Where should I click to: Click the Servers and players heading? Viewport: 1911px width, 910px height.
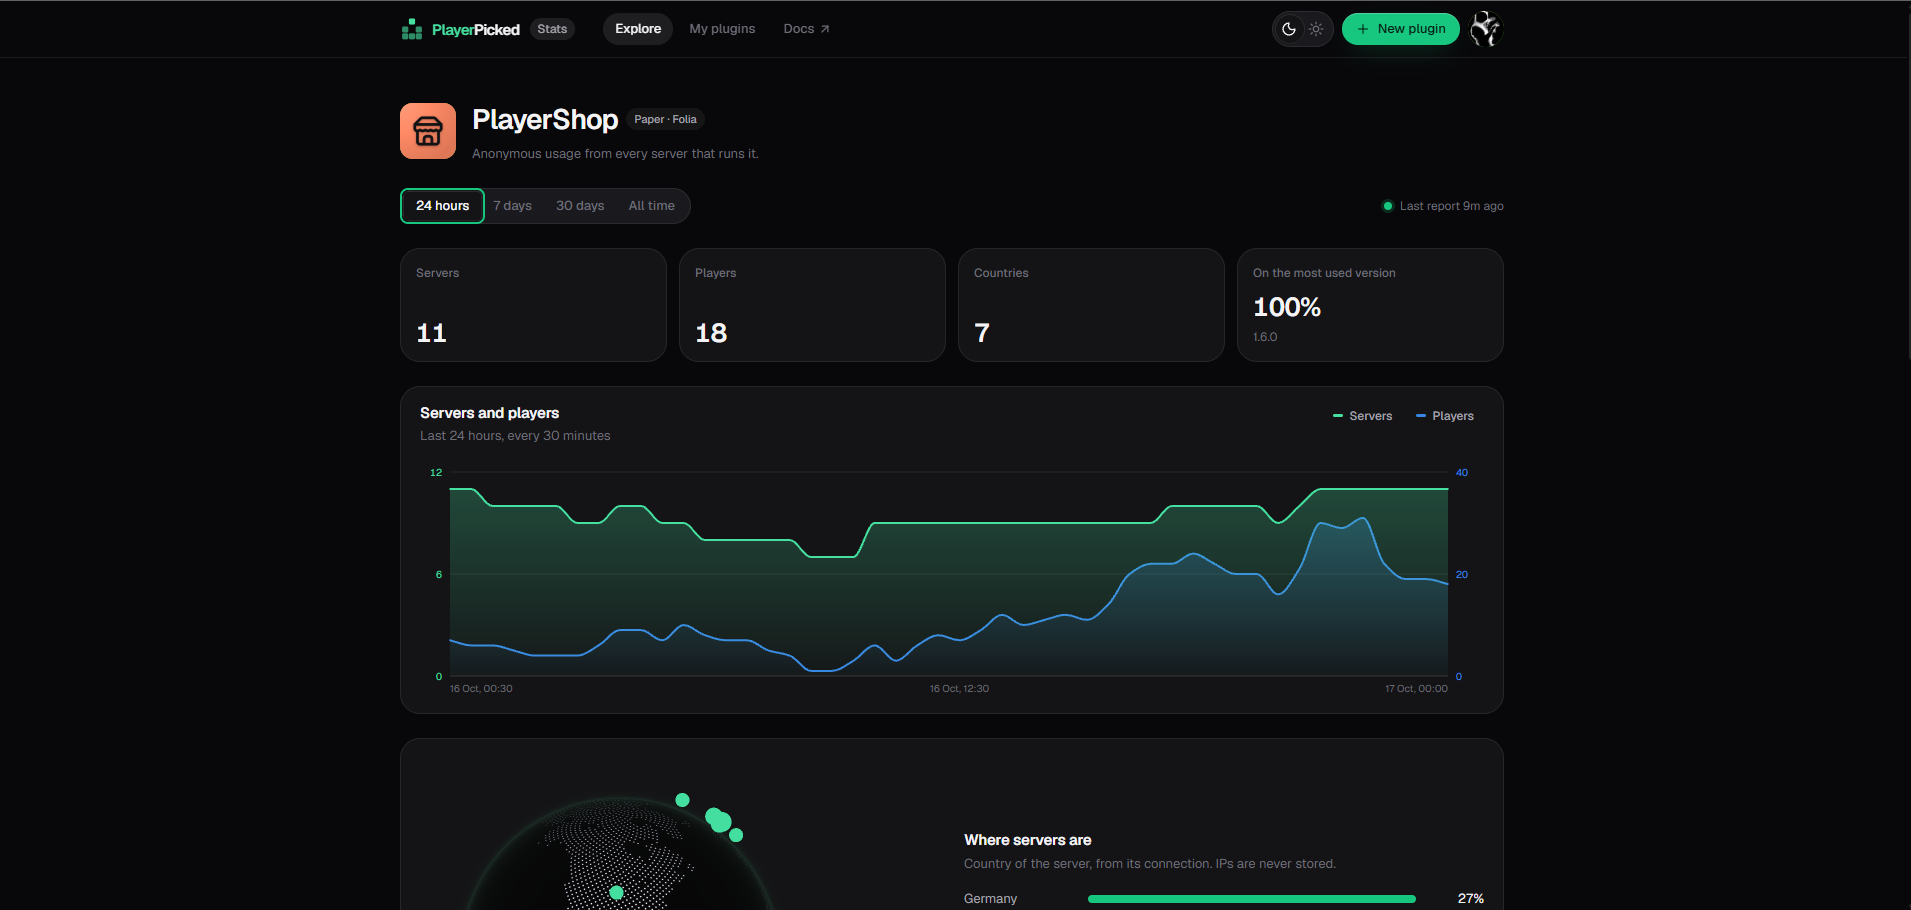(x=489, y=413)
